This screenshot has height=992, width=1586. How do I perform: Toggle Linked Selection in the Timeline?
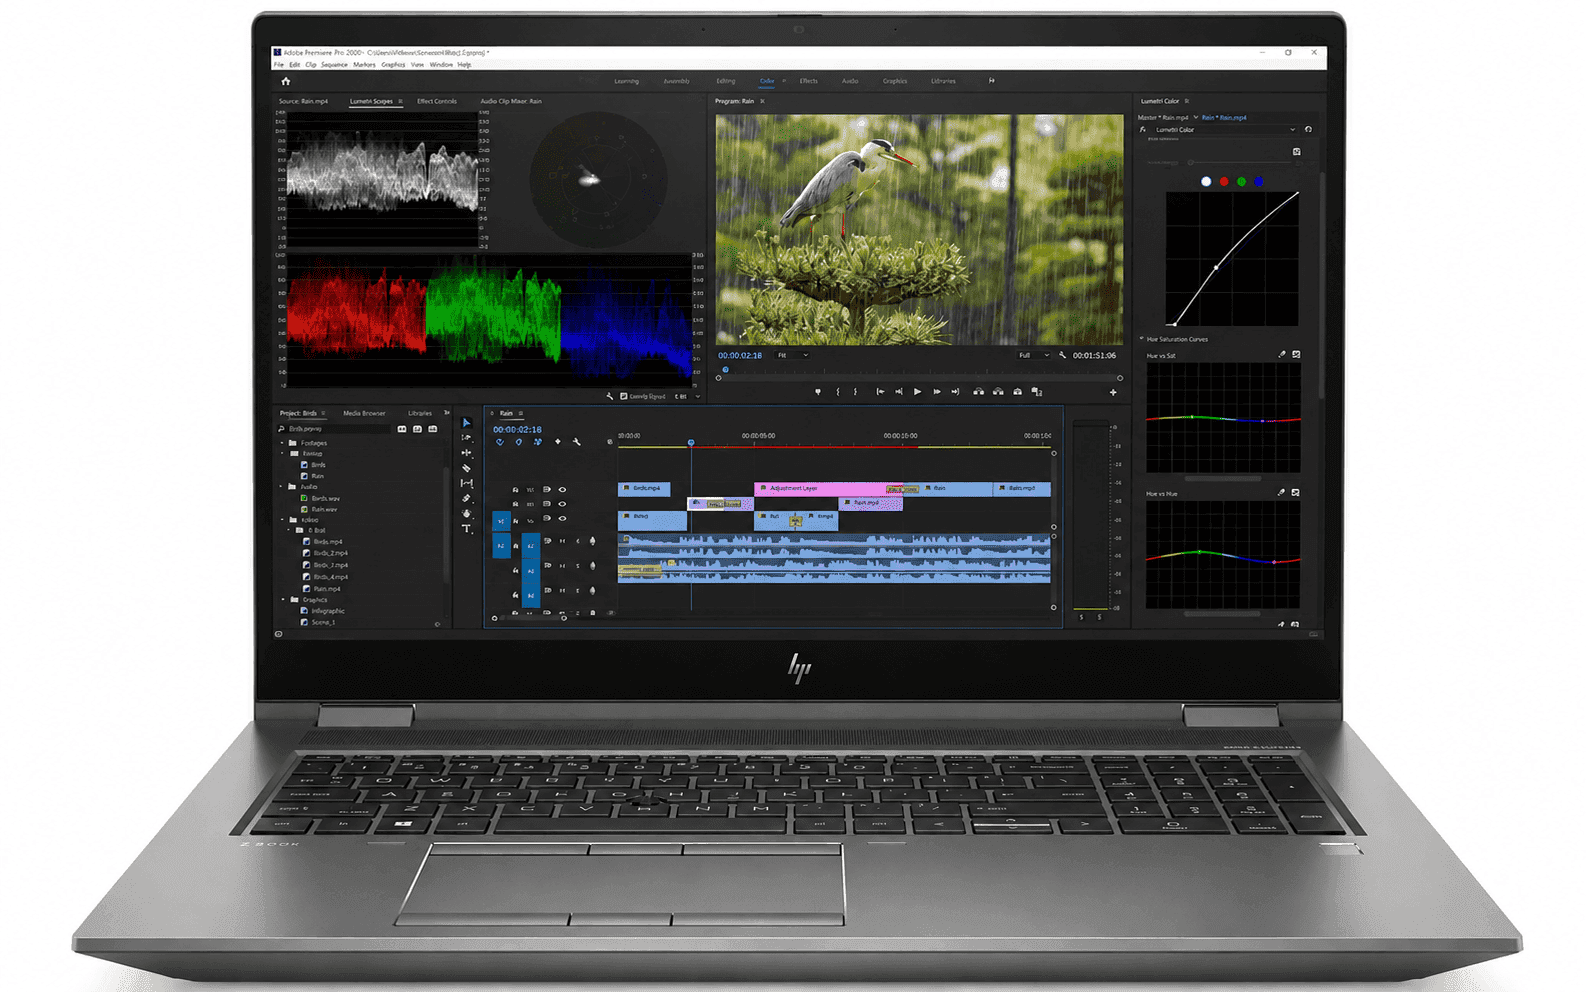tap(538, 442)
